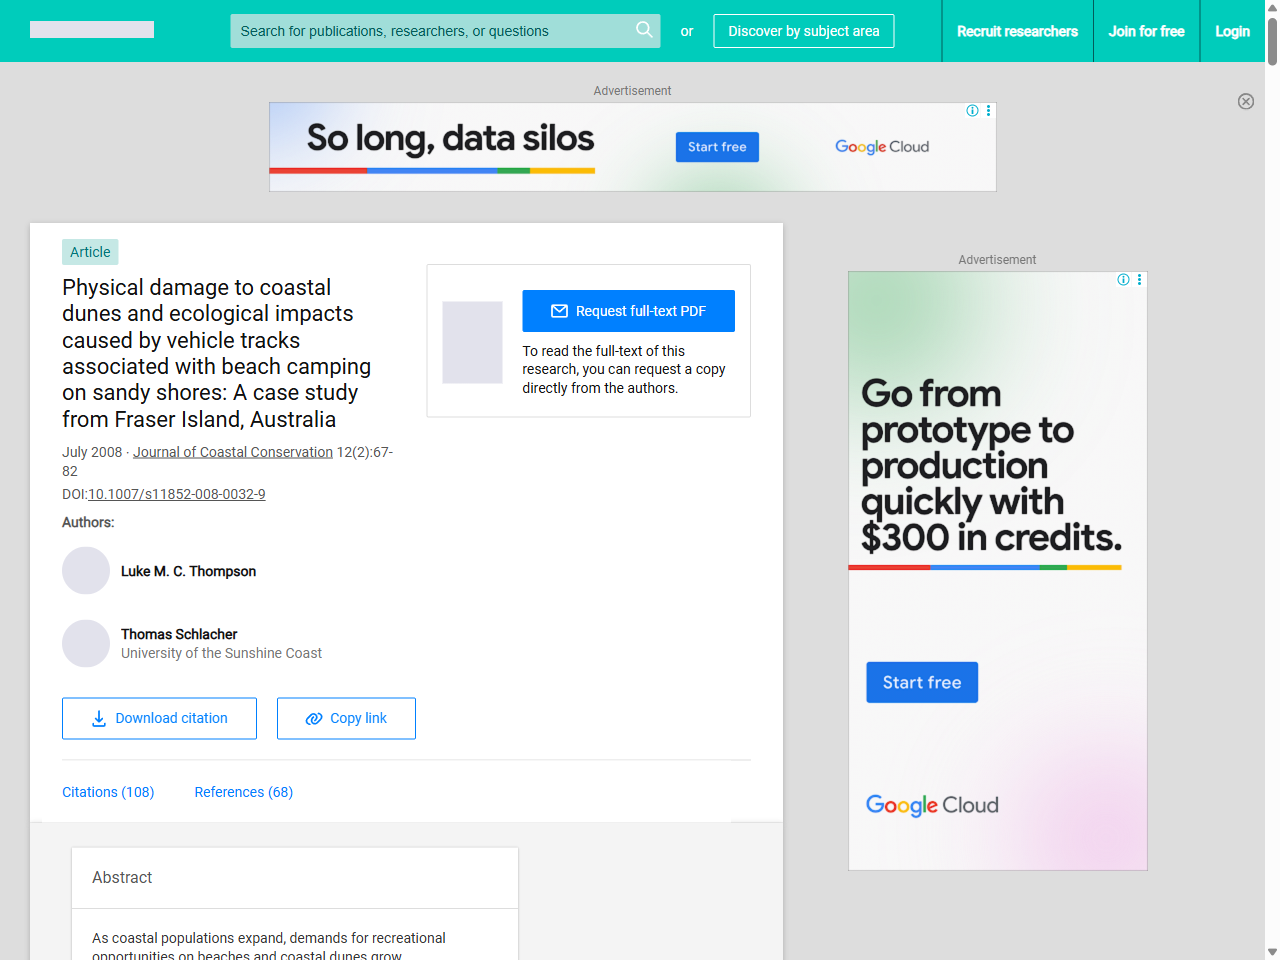This screenshot has width=1280, height=960.
Task: Open Recruit researchers in the top menu
Action: coord(1017,31)
